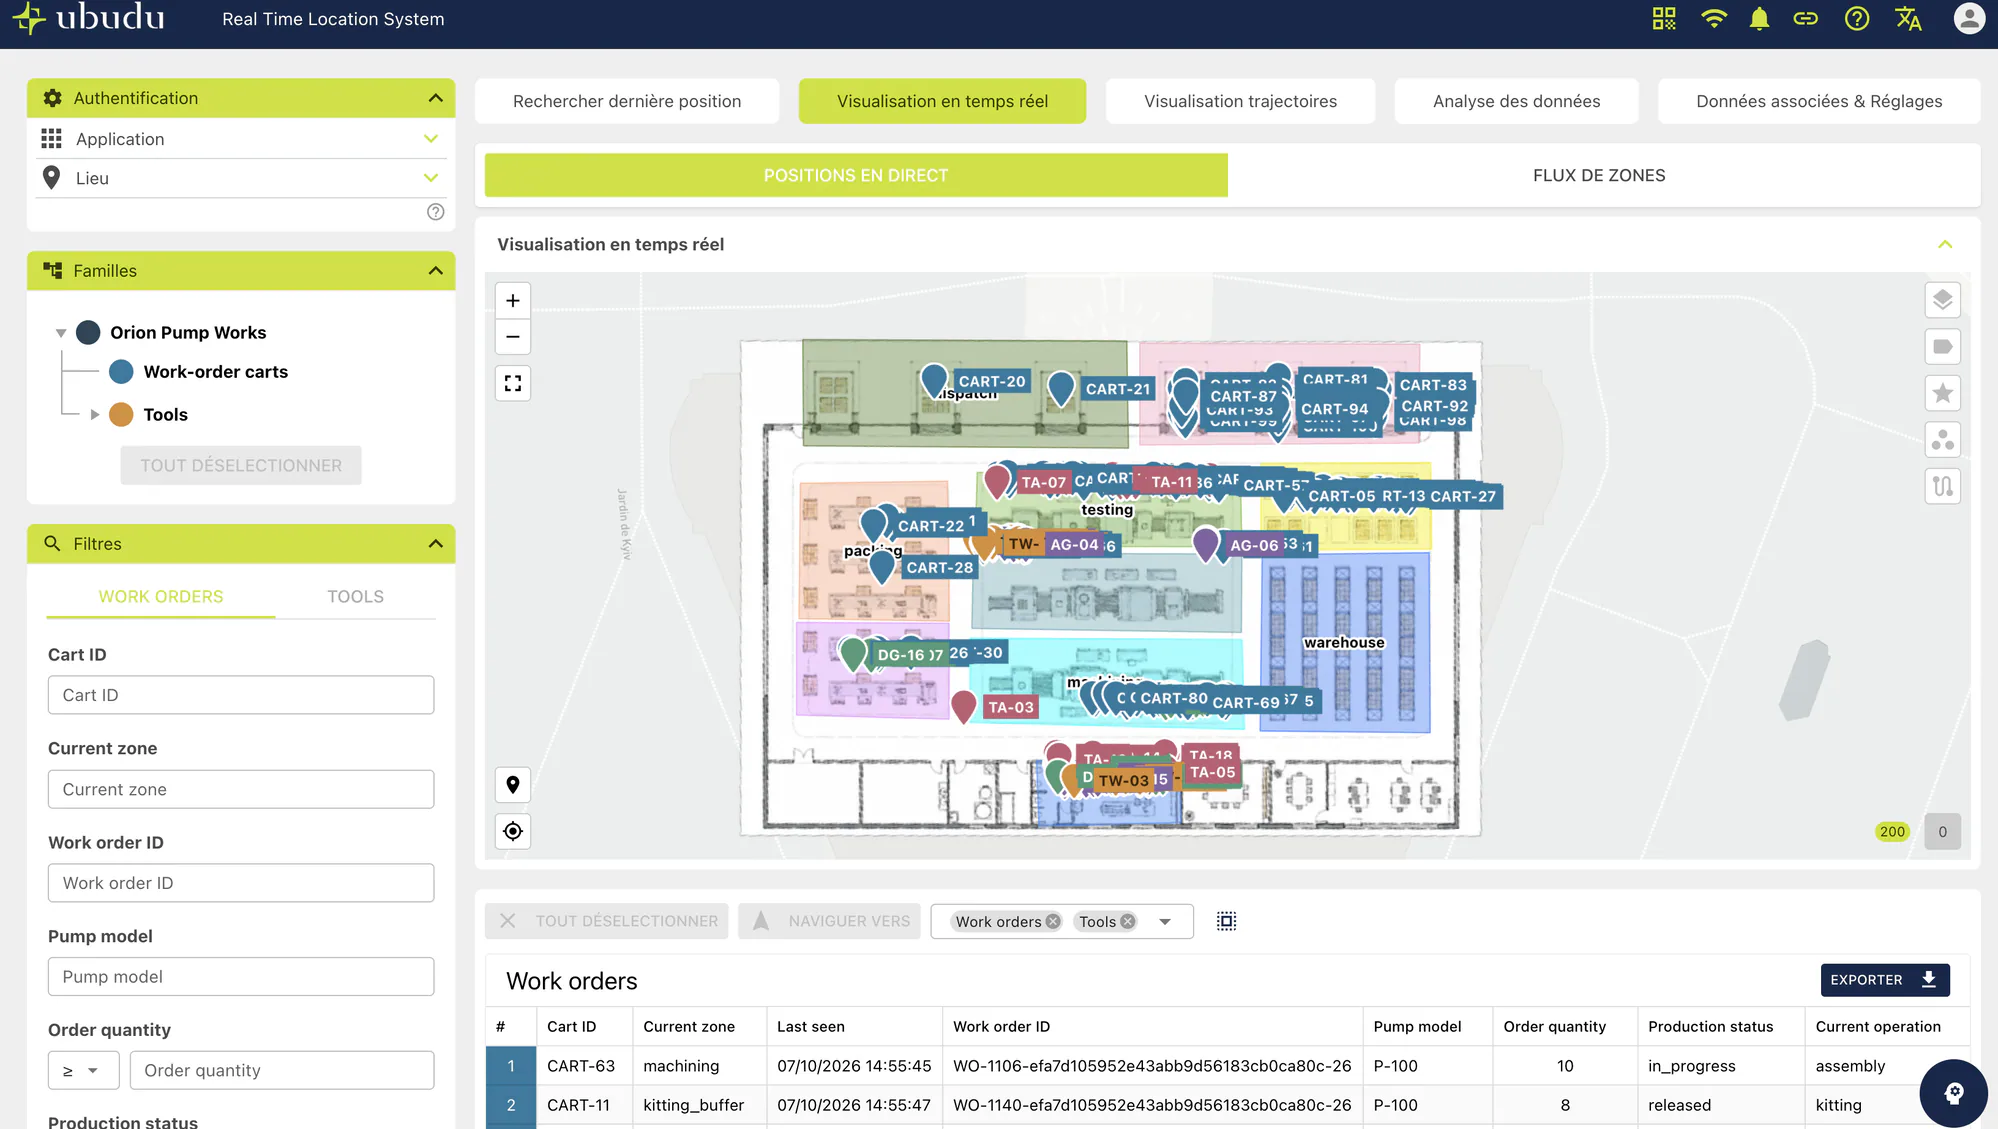Image resolution: width=1998 pixels, height=1129 pixels.
Task: Open the help question mark in header
Action: point(1857,19)
